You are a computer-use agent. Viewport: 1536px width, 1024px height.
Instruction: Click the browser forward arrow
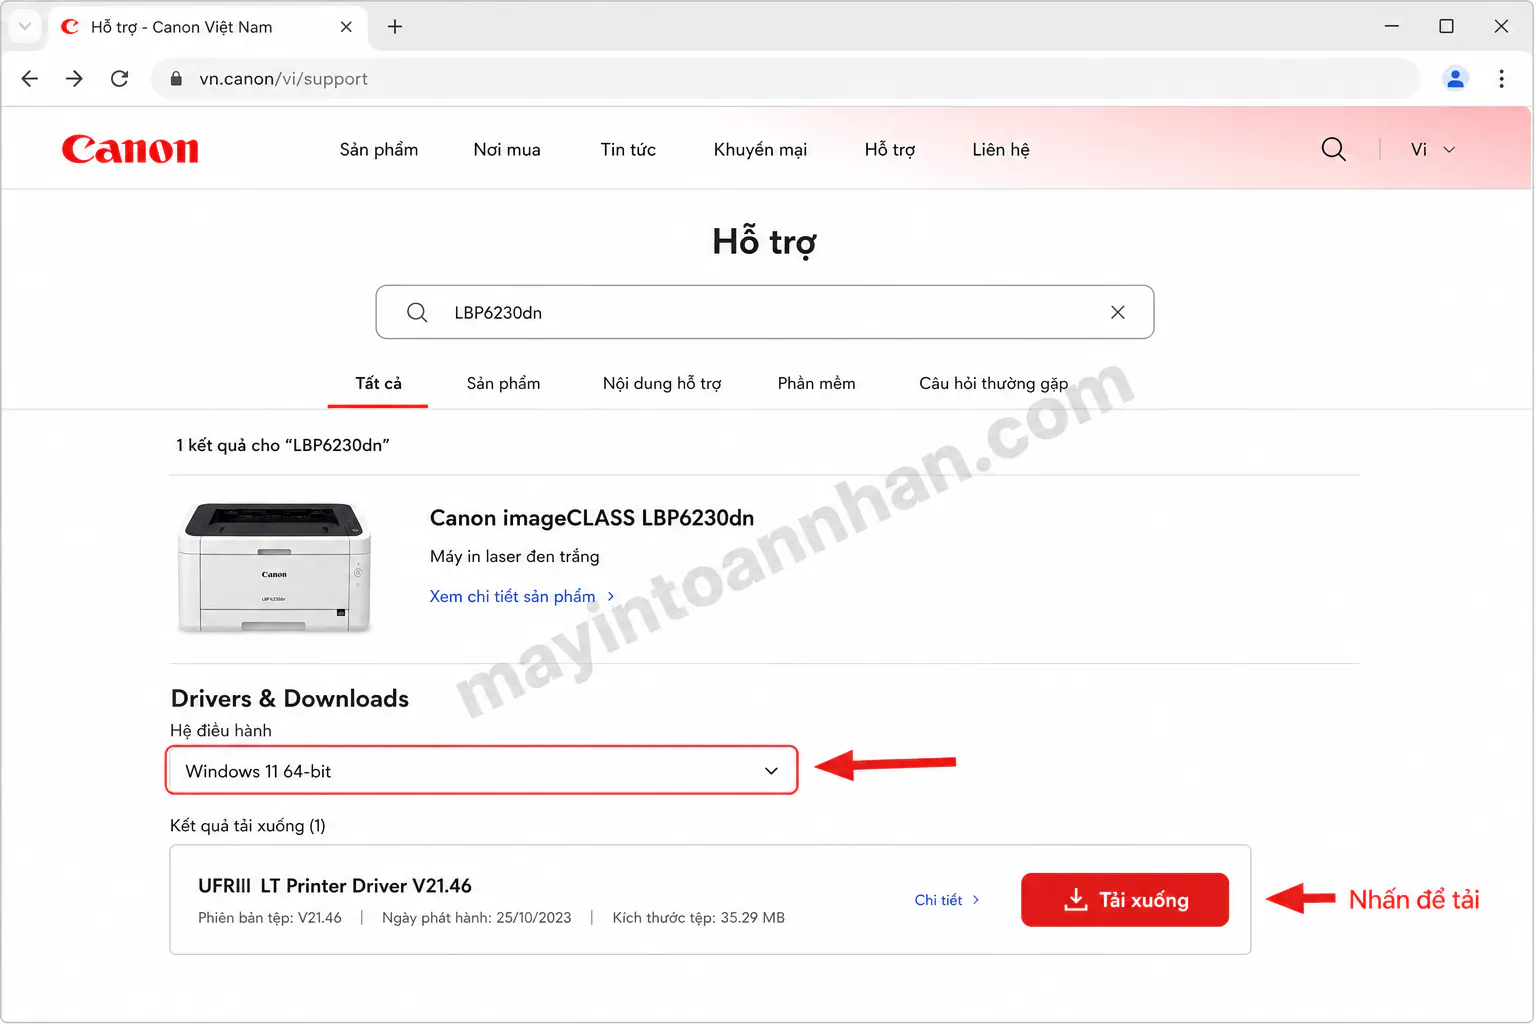tap(74, 78)
